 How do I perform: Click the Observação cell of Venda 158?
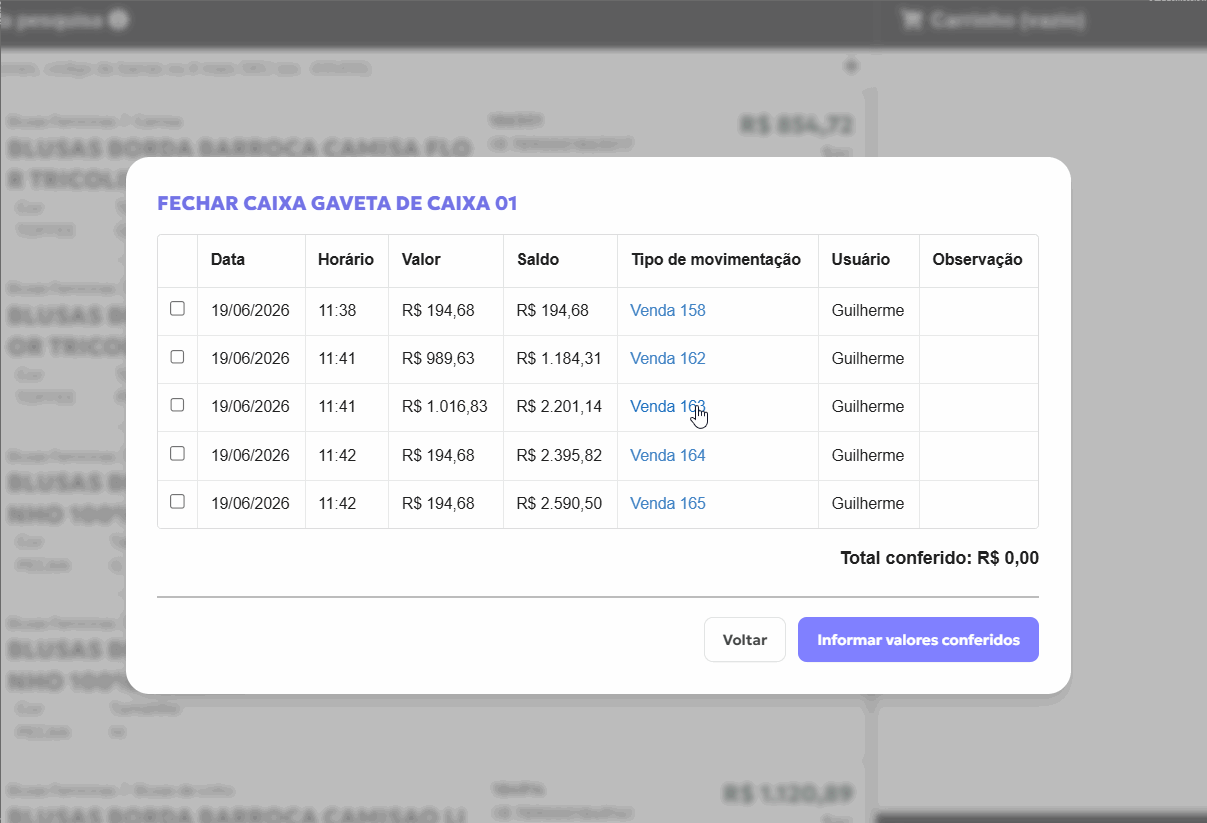point(979,310)
